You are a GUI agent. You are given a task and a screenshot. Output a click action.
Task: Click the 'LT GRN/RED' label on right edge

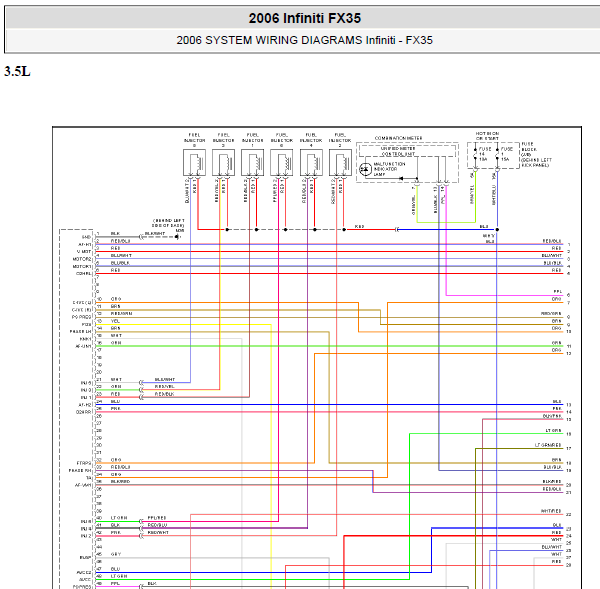pyautogui.click(x=548, y=445)
